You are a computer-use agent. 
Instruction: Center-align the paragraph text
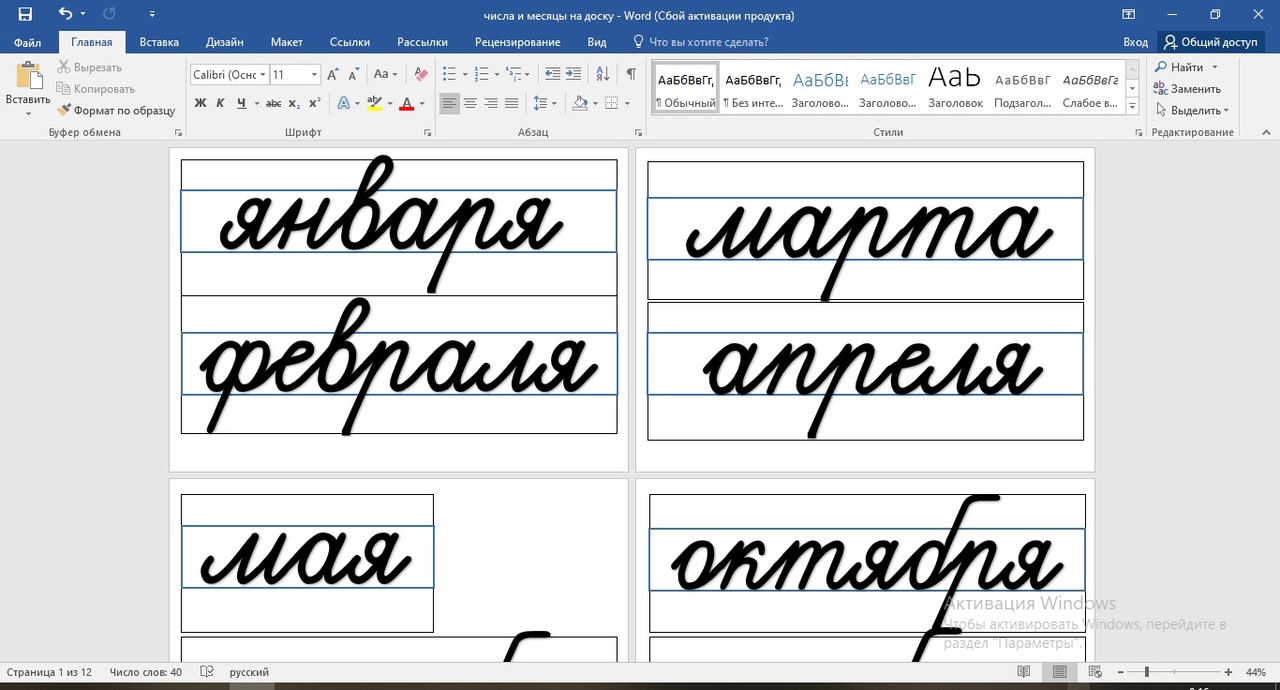[471, 103]
